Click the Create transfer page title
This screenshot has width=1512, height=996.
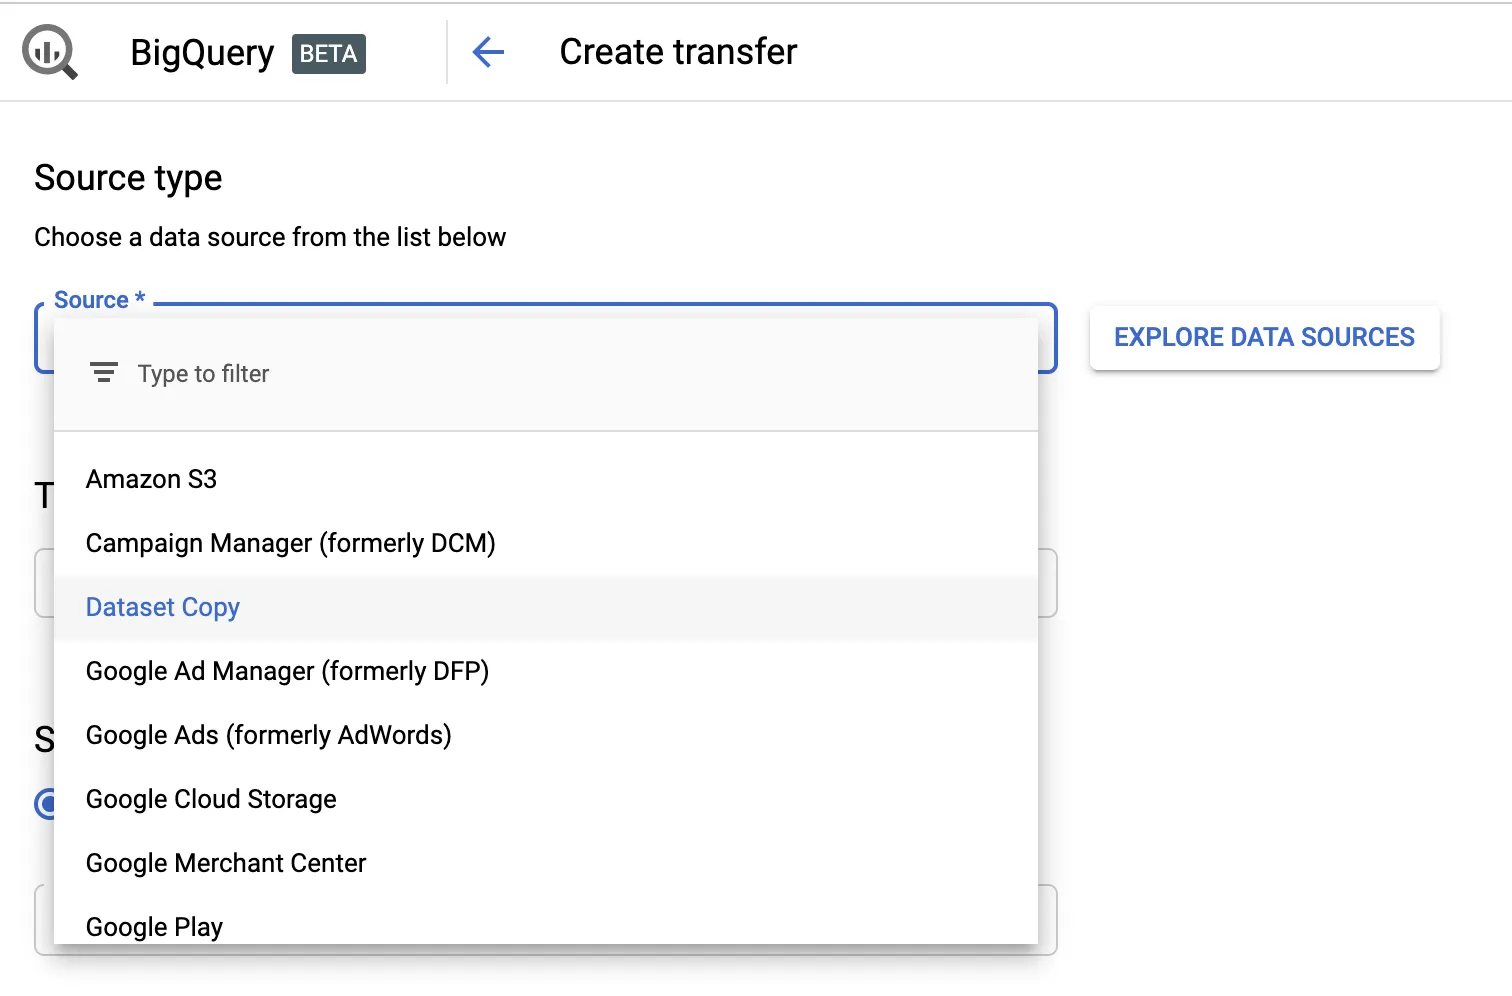(x=678, y=52)
